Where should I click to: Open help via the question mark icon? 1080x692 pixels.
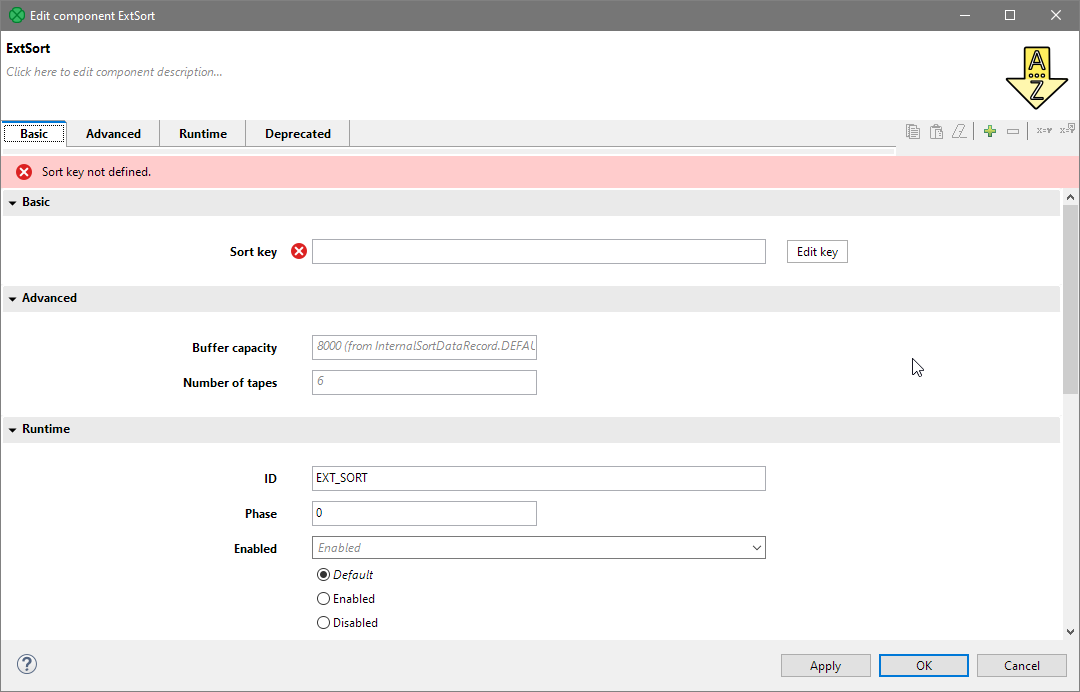[27, 664]
